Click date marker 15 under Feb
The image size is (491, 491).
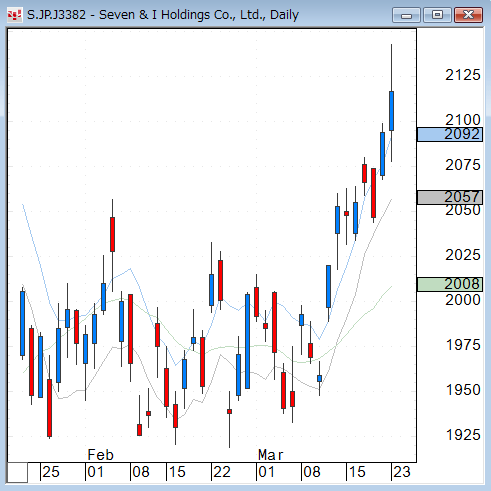(x=177, y=472)
